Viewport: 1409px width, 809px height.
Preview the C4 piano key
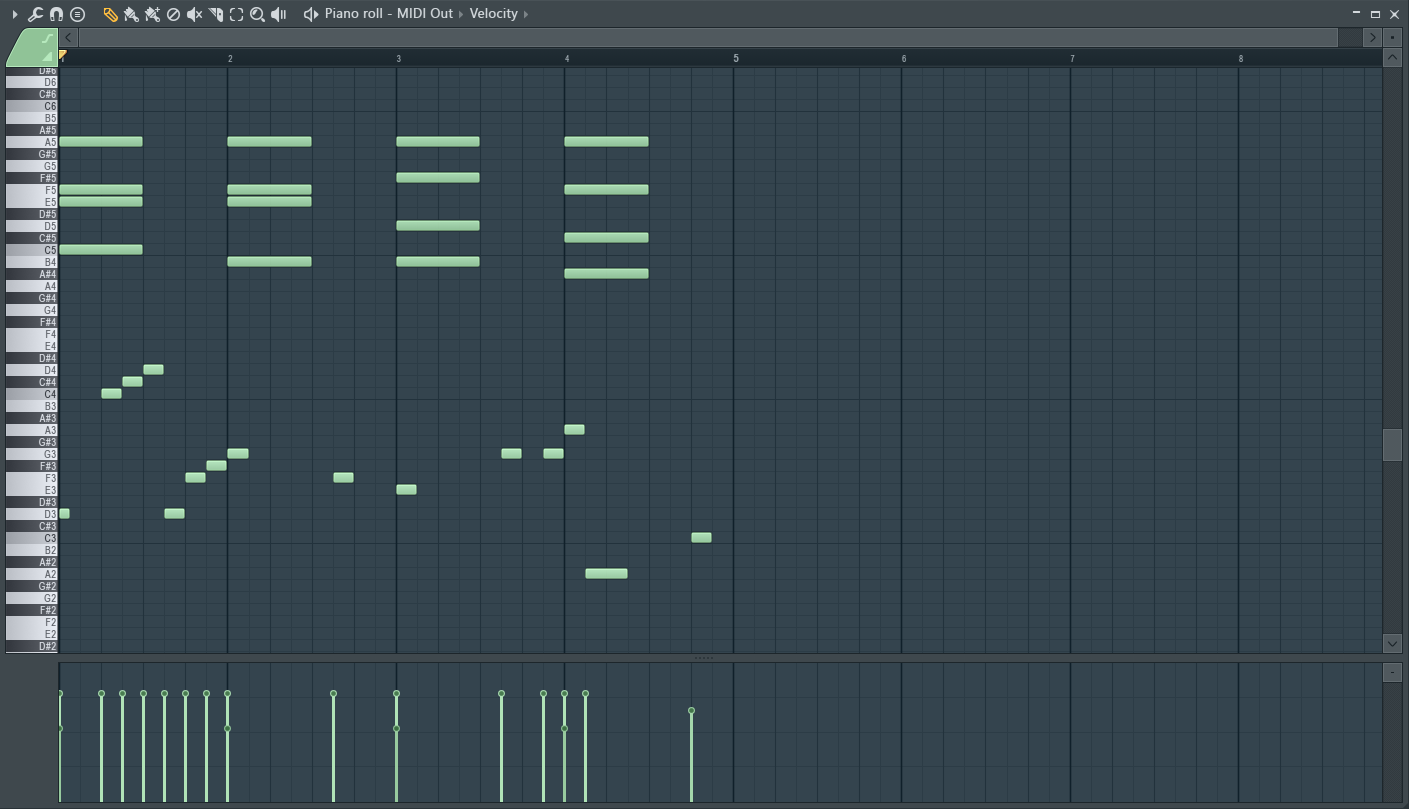click(32, 394)
